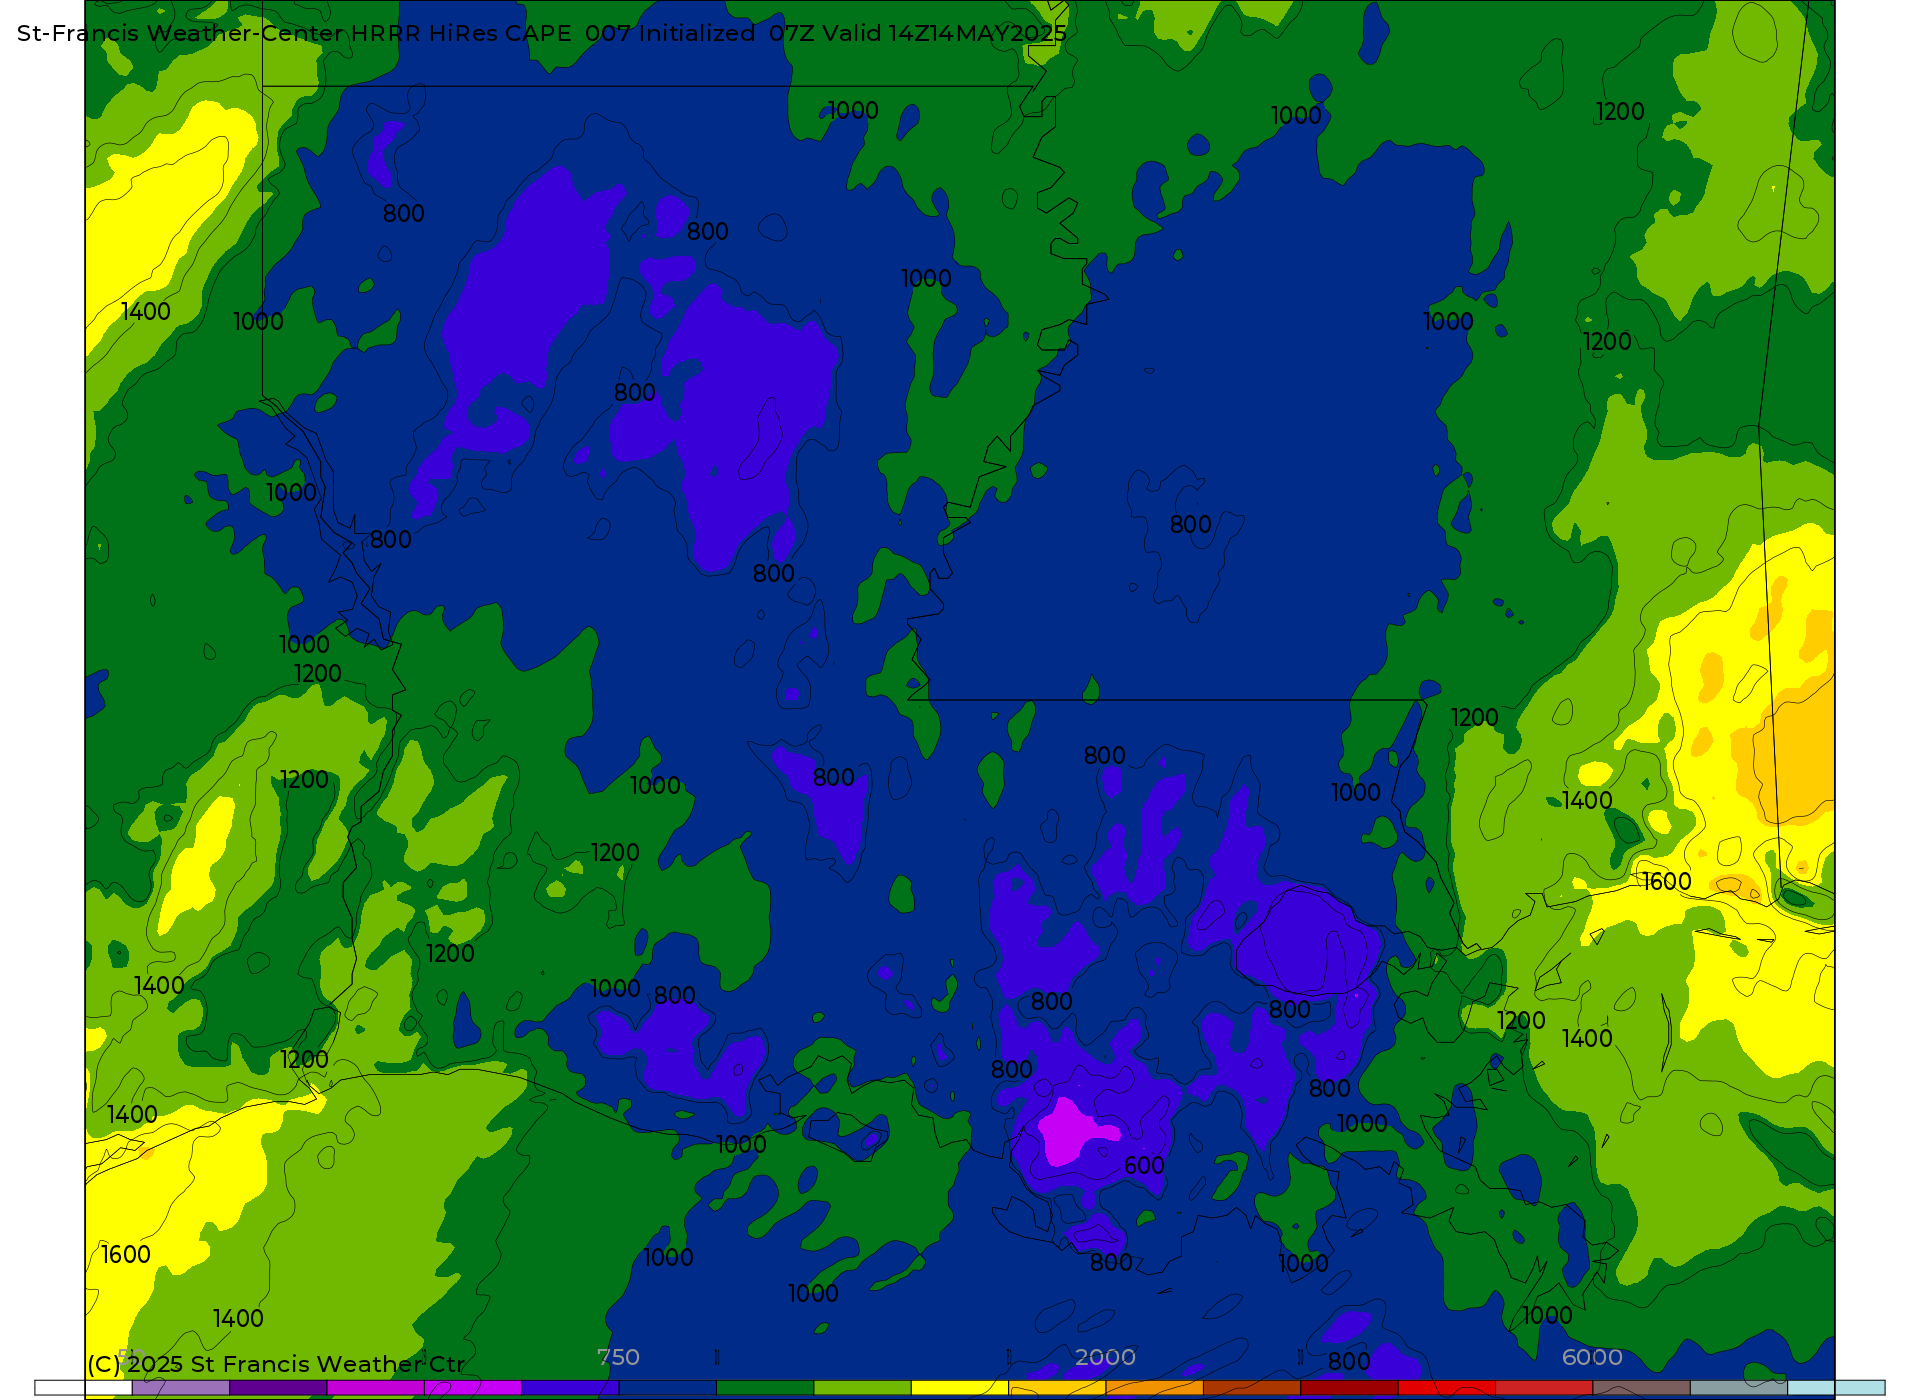Select the dark green legend swatch

coord(765,1388)
